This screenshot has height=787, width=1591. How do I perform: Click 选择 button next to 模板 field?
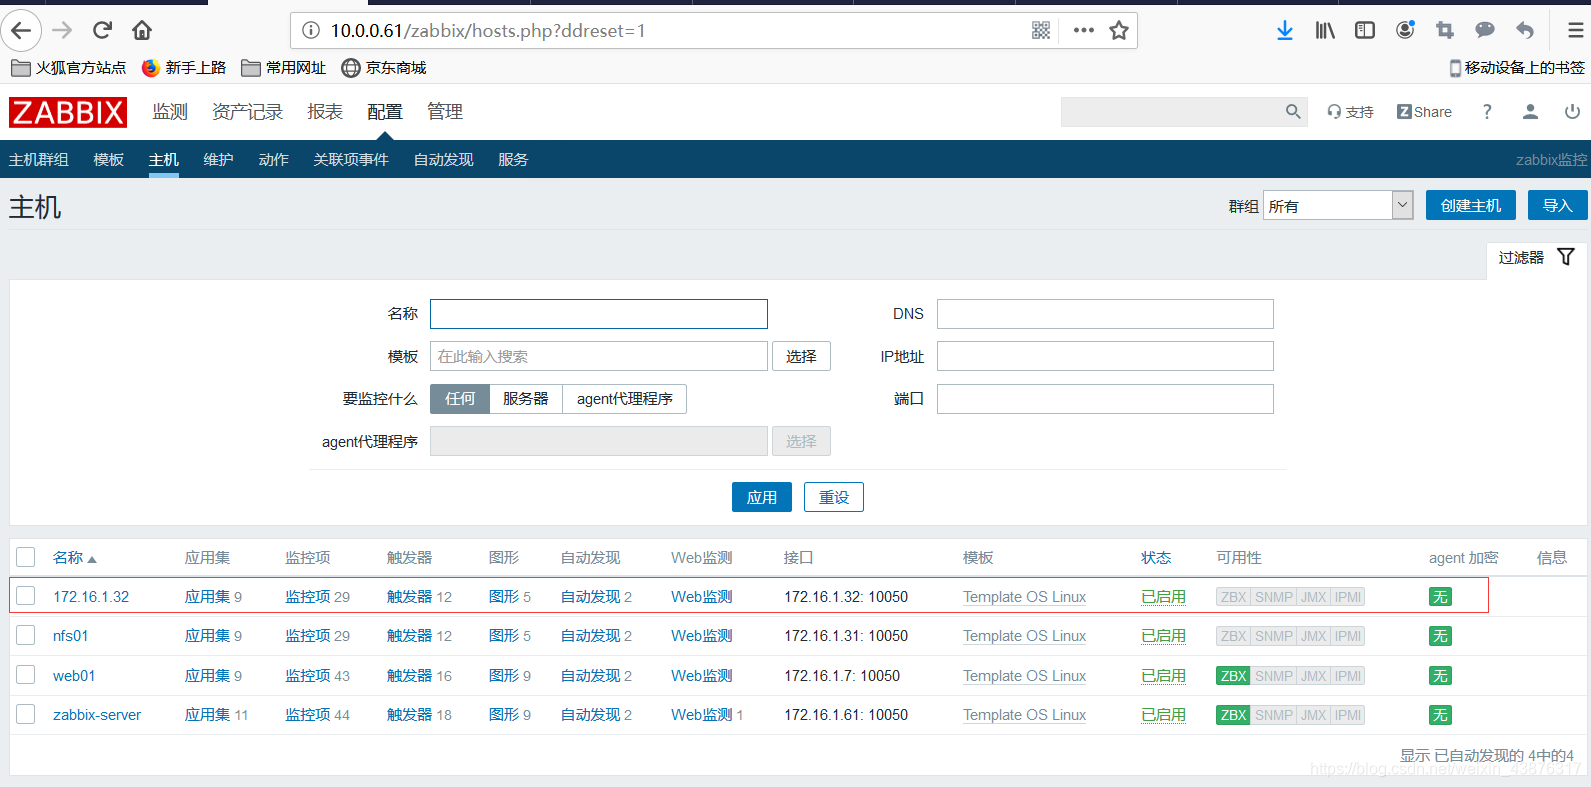tap(801, 356)
